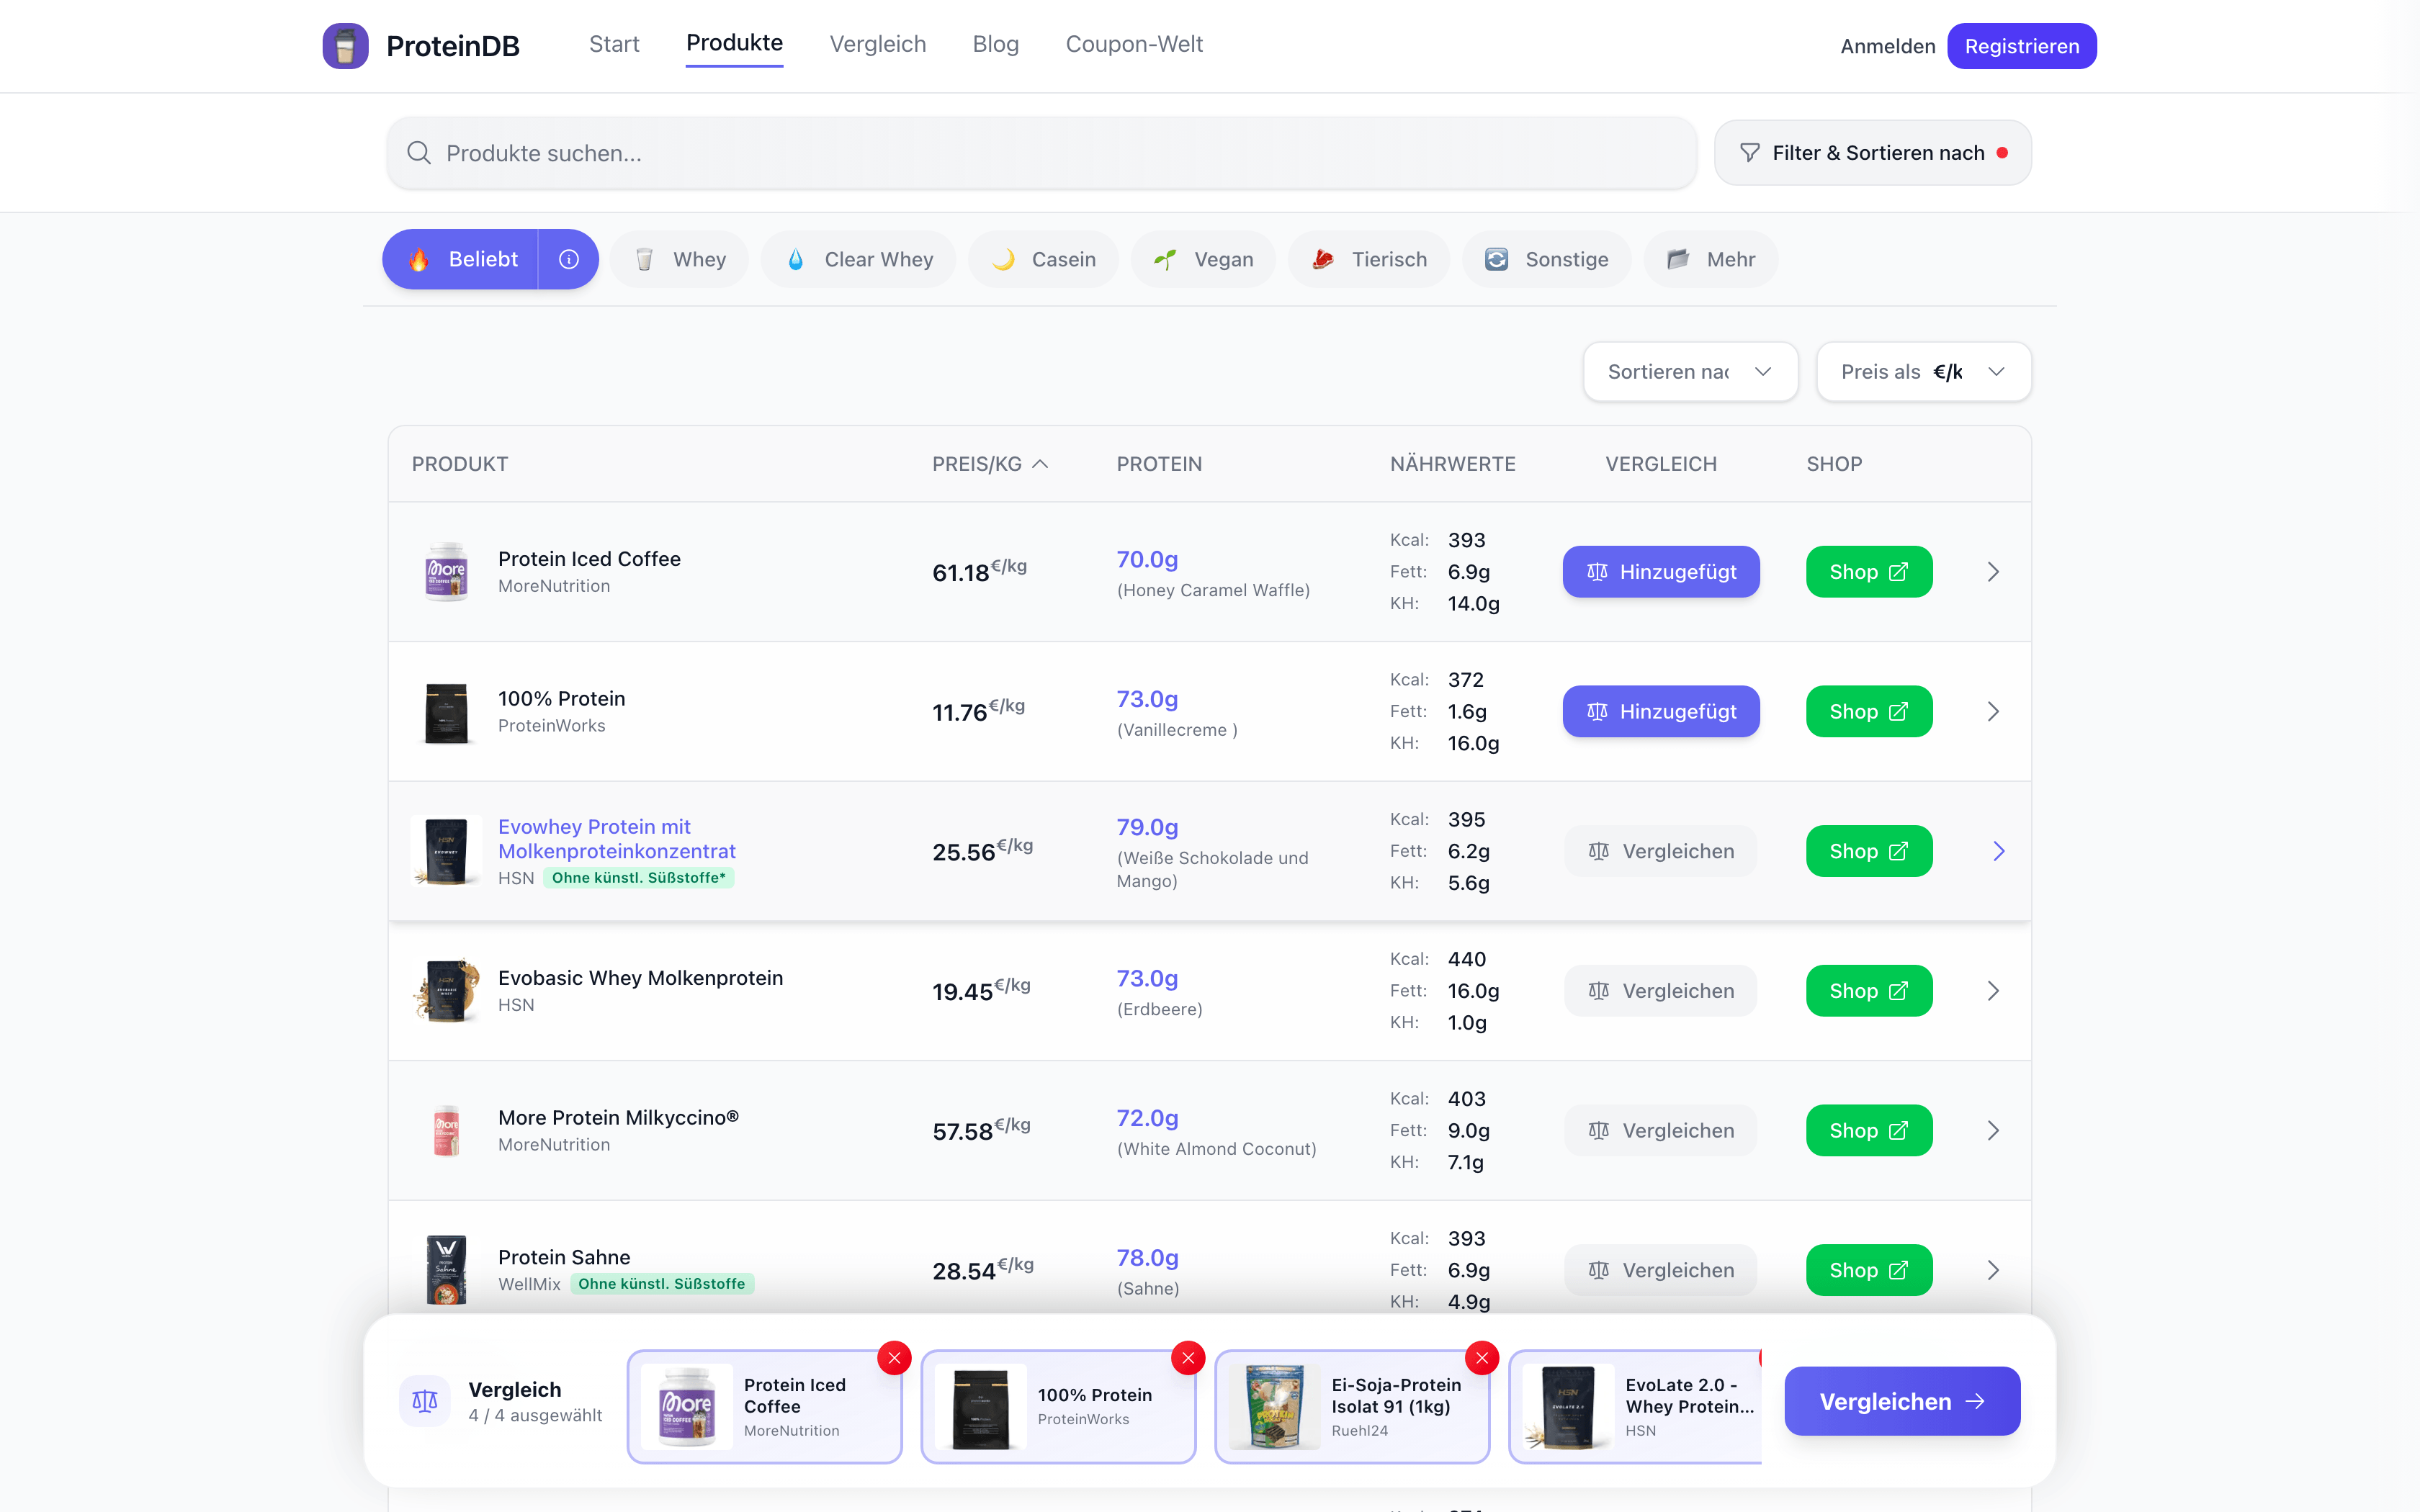
Task: Sort by PREIS/KG column header
Action: 990,464
